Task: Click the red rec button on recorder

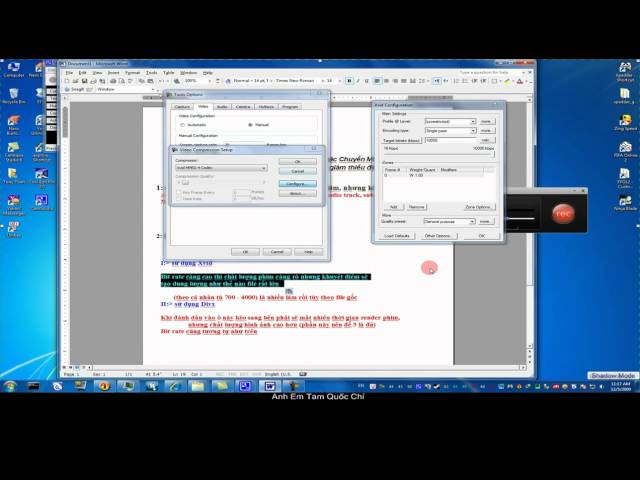Action: coord(563,213)
